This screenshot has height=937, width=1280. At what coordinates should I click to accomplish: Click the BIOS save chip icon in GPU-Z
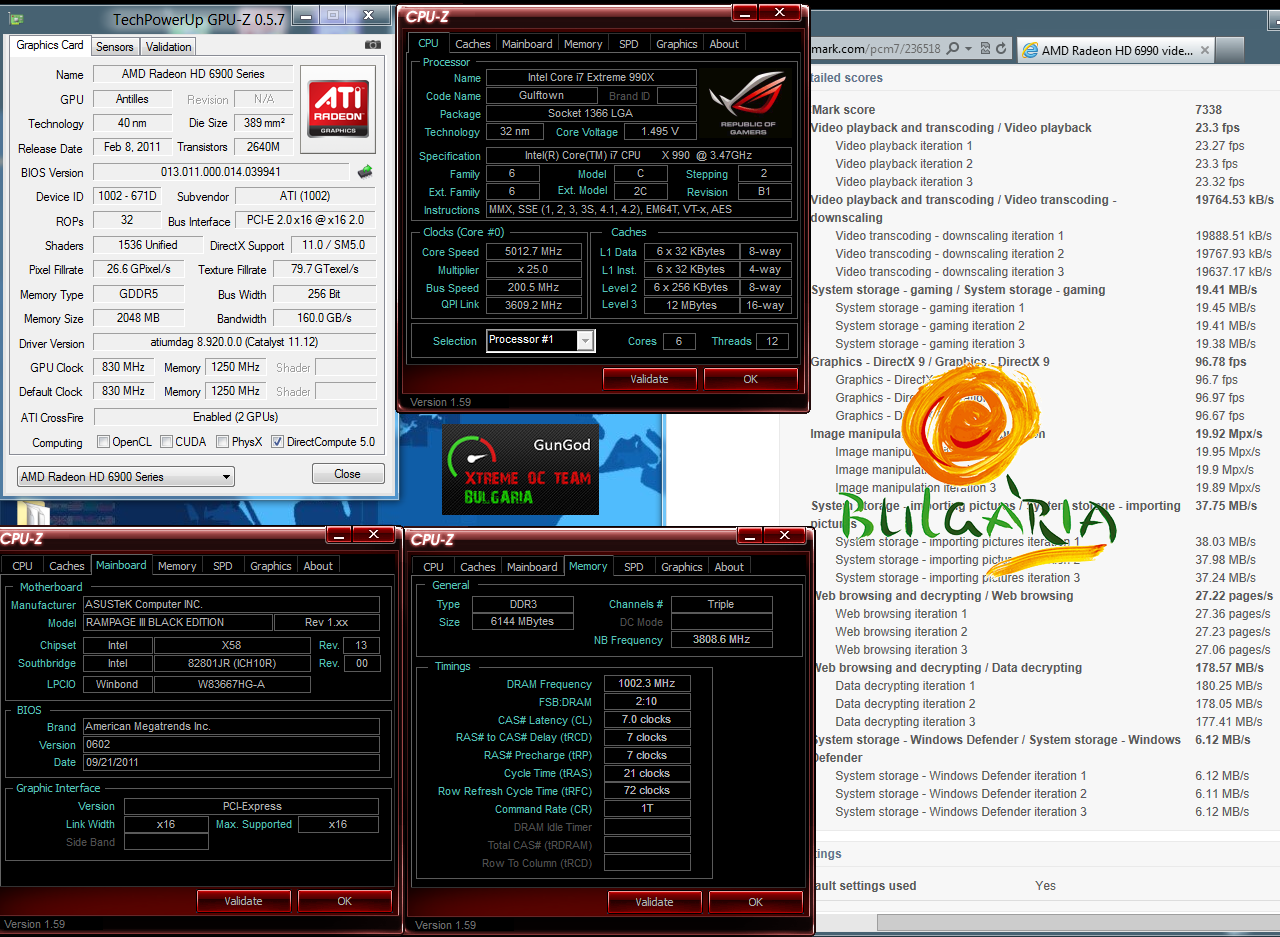point(365,172)
